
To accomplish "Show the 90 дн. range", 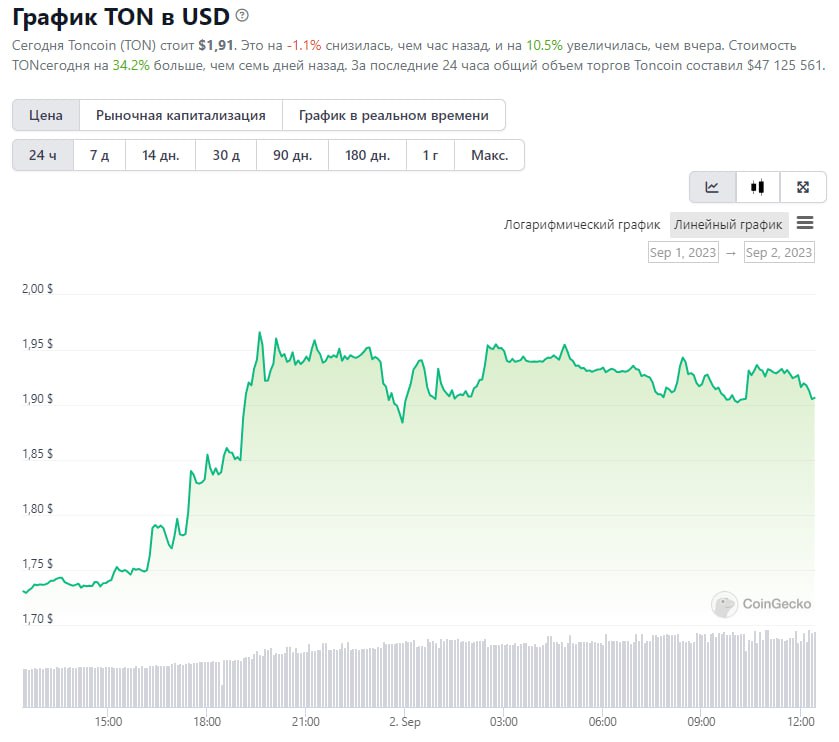I will pos(293,155).
